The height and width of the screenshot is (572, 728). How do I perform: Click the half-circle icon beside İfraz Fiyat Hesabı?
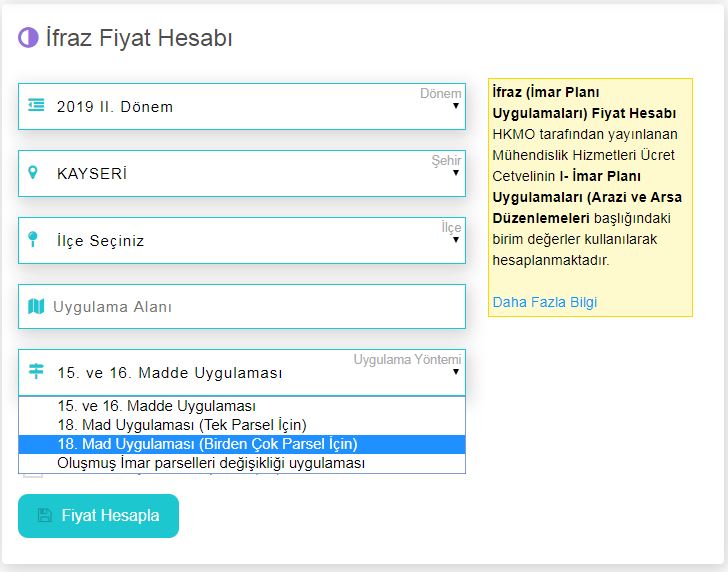28,38
